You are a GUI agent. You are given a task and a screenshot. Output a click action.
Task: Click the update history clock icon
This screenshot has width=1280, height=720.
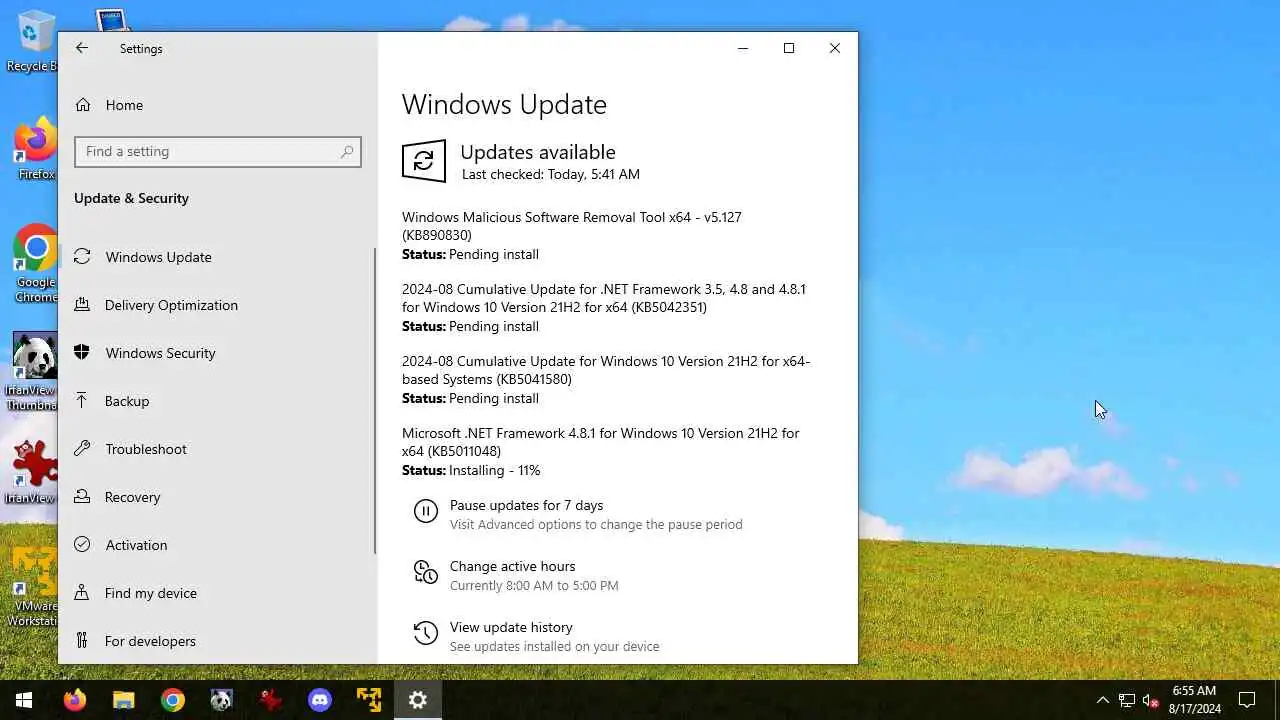pyautogui.click(x=426, y=633)
